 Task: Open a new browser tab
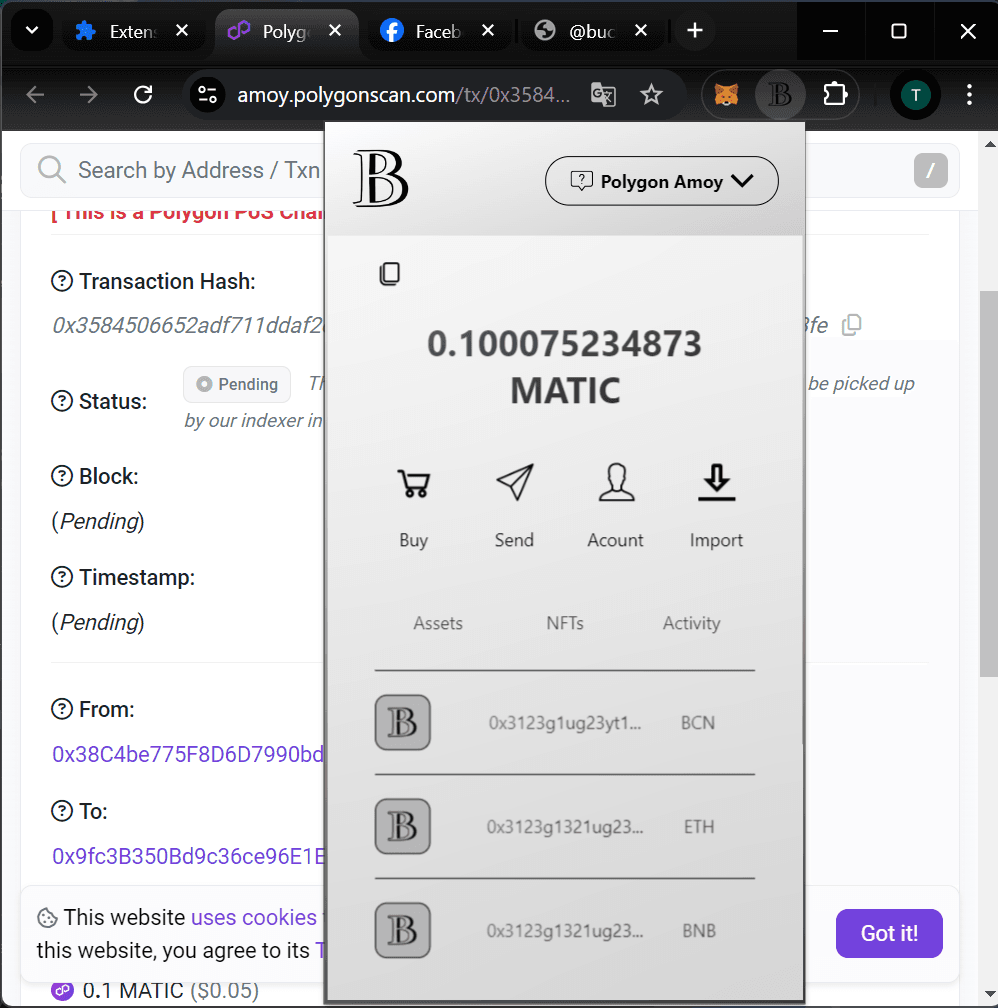[695, 30]
